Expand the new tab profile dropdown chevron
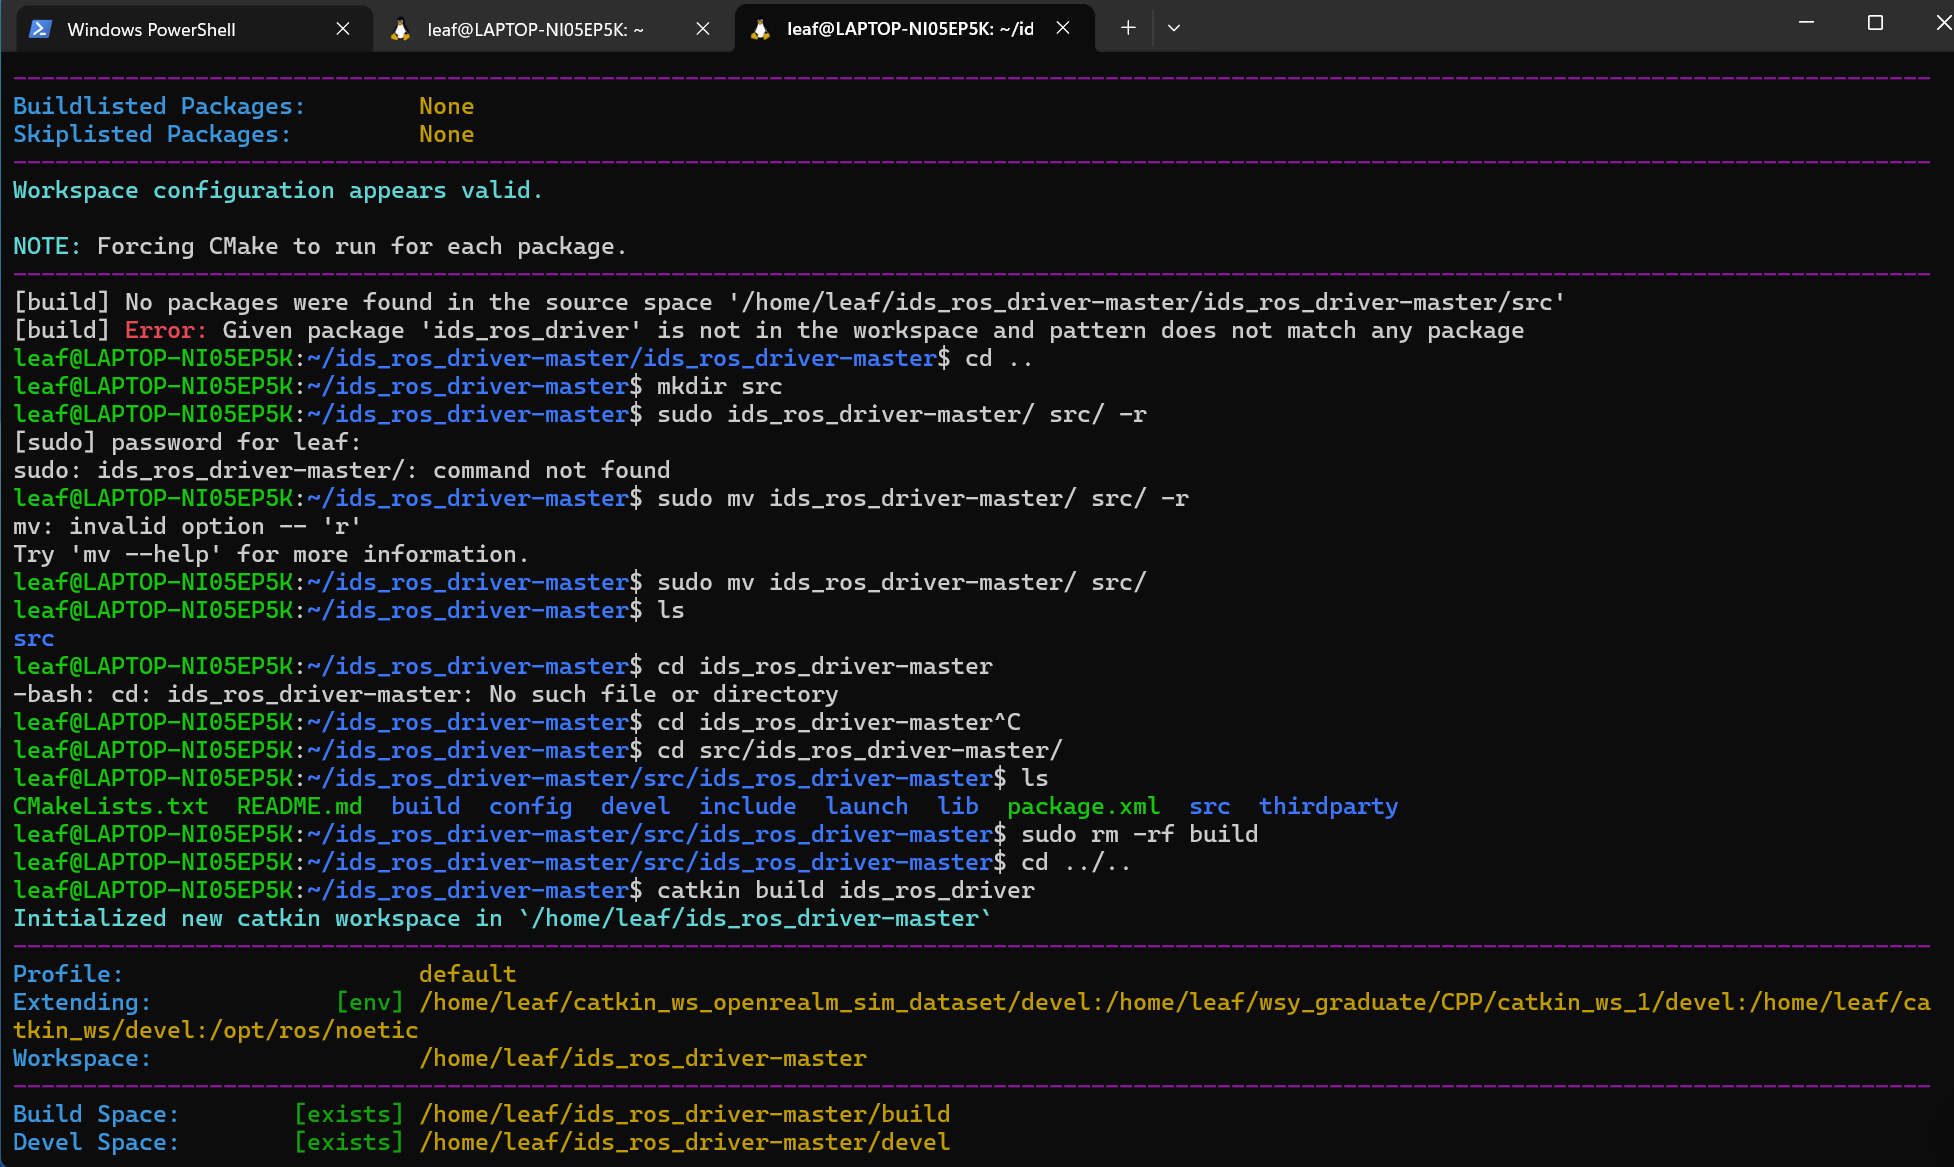Image resolution: width=1954 pixels, height=1167 pixels. (1174, 28)
